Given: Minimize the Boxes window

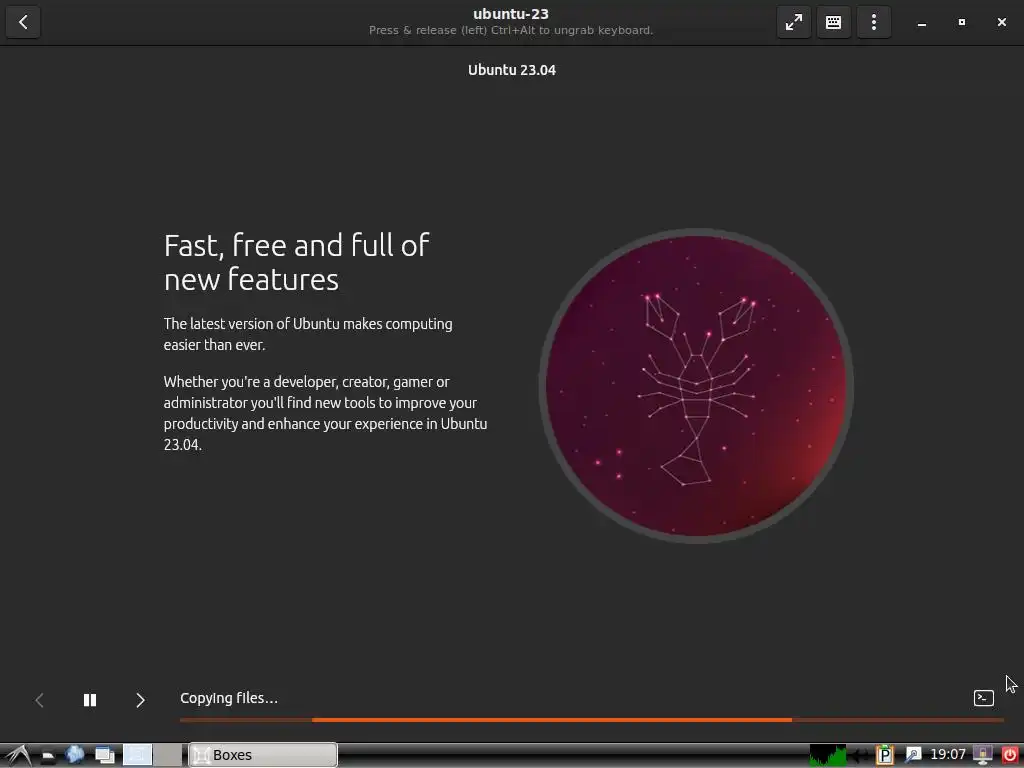Looking at the screenshot, I should pos(921,22).
